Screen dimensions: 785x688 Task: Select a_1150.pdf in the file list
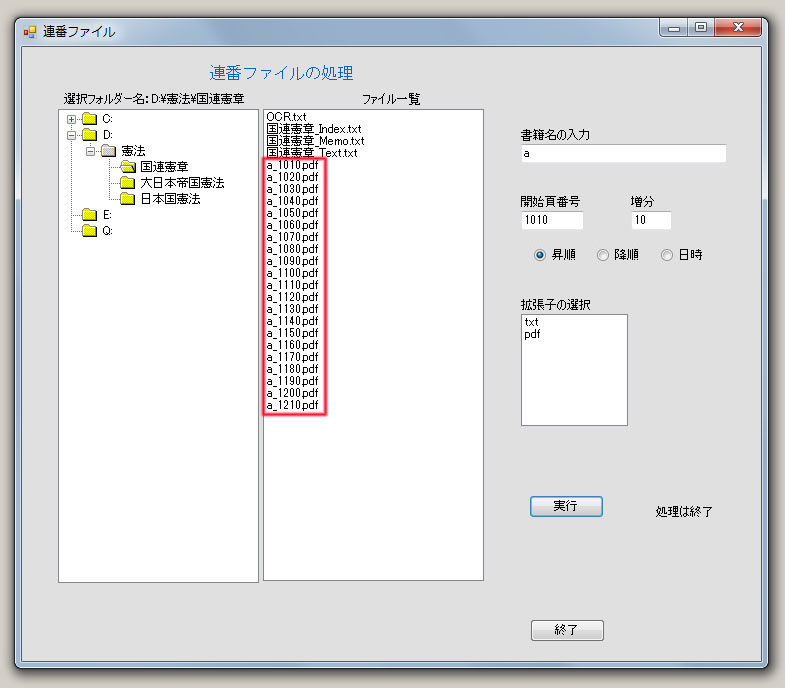coord(292,333)
